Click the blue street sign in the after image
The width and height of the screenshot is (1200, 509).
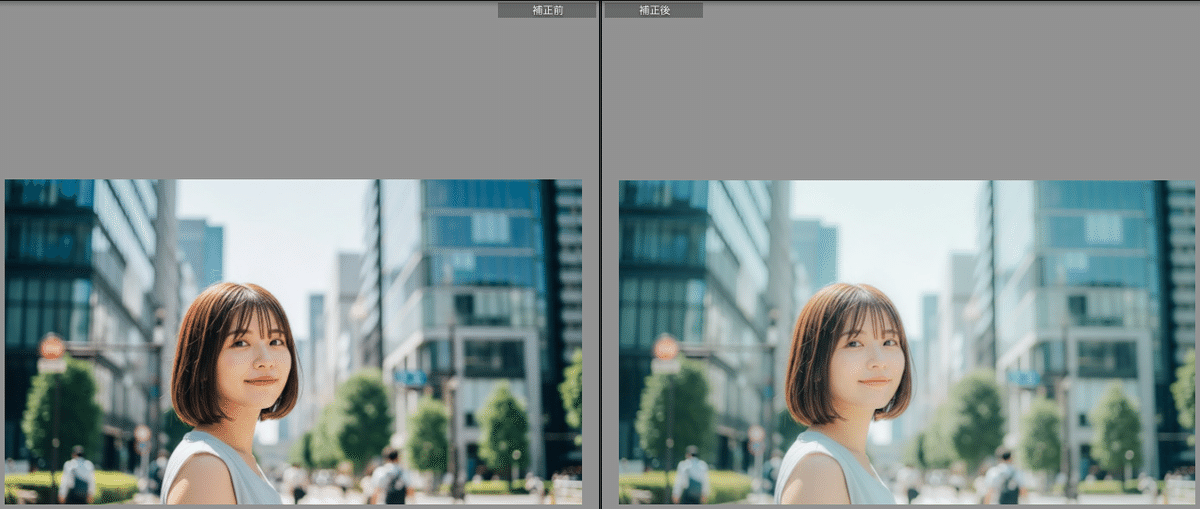[x=1023, y=379]
